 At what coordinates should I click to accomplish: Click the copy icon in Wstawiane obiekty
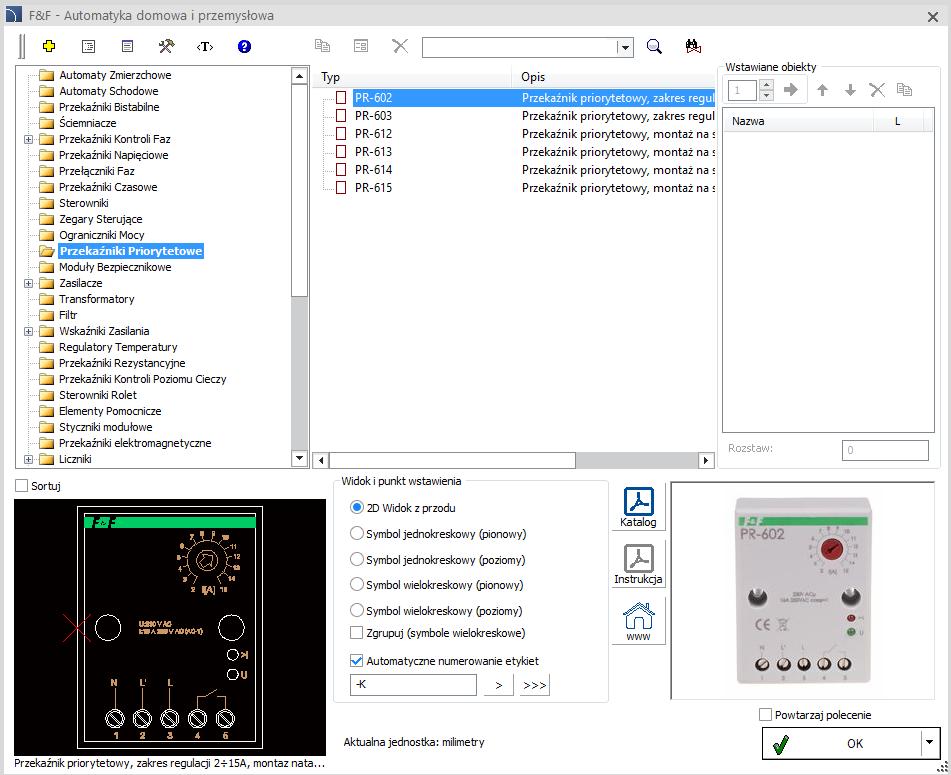904,90
